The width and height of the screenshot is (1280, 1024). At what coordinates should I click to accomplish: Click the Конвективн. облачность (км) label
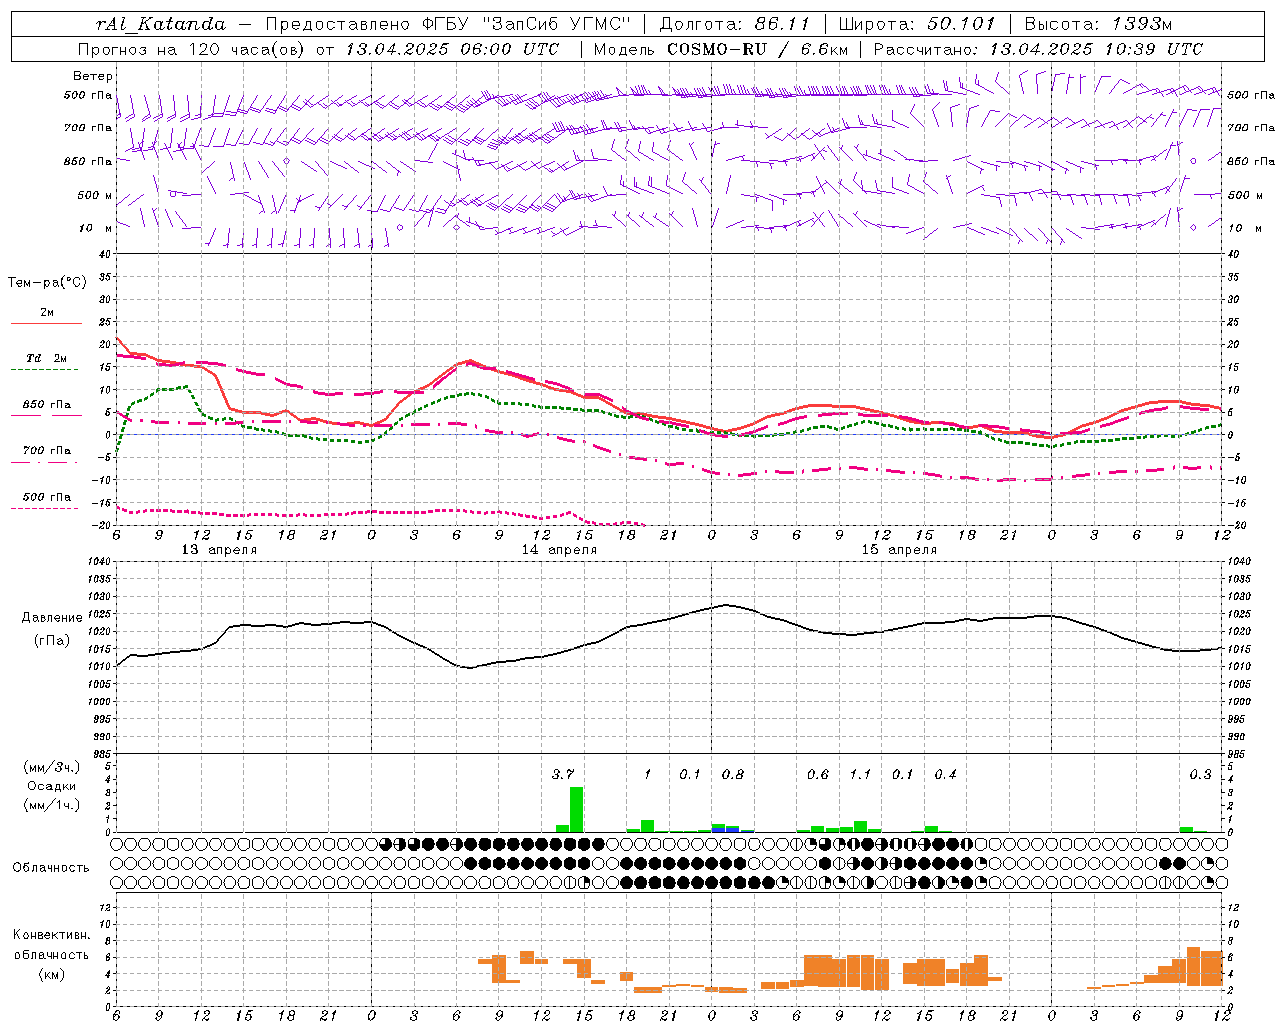pyautogui.click(x=52, y=955)
